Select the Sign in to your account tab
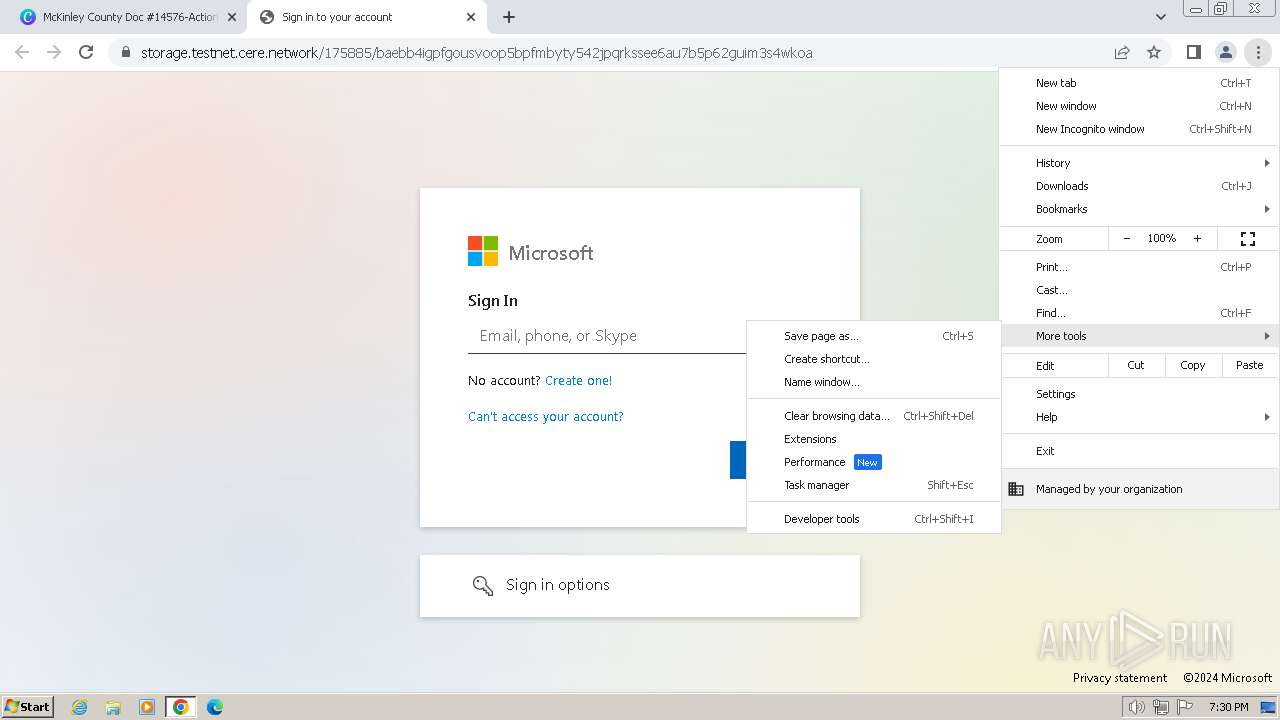This screenshot has height=720, width=1280. (366, 17)
